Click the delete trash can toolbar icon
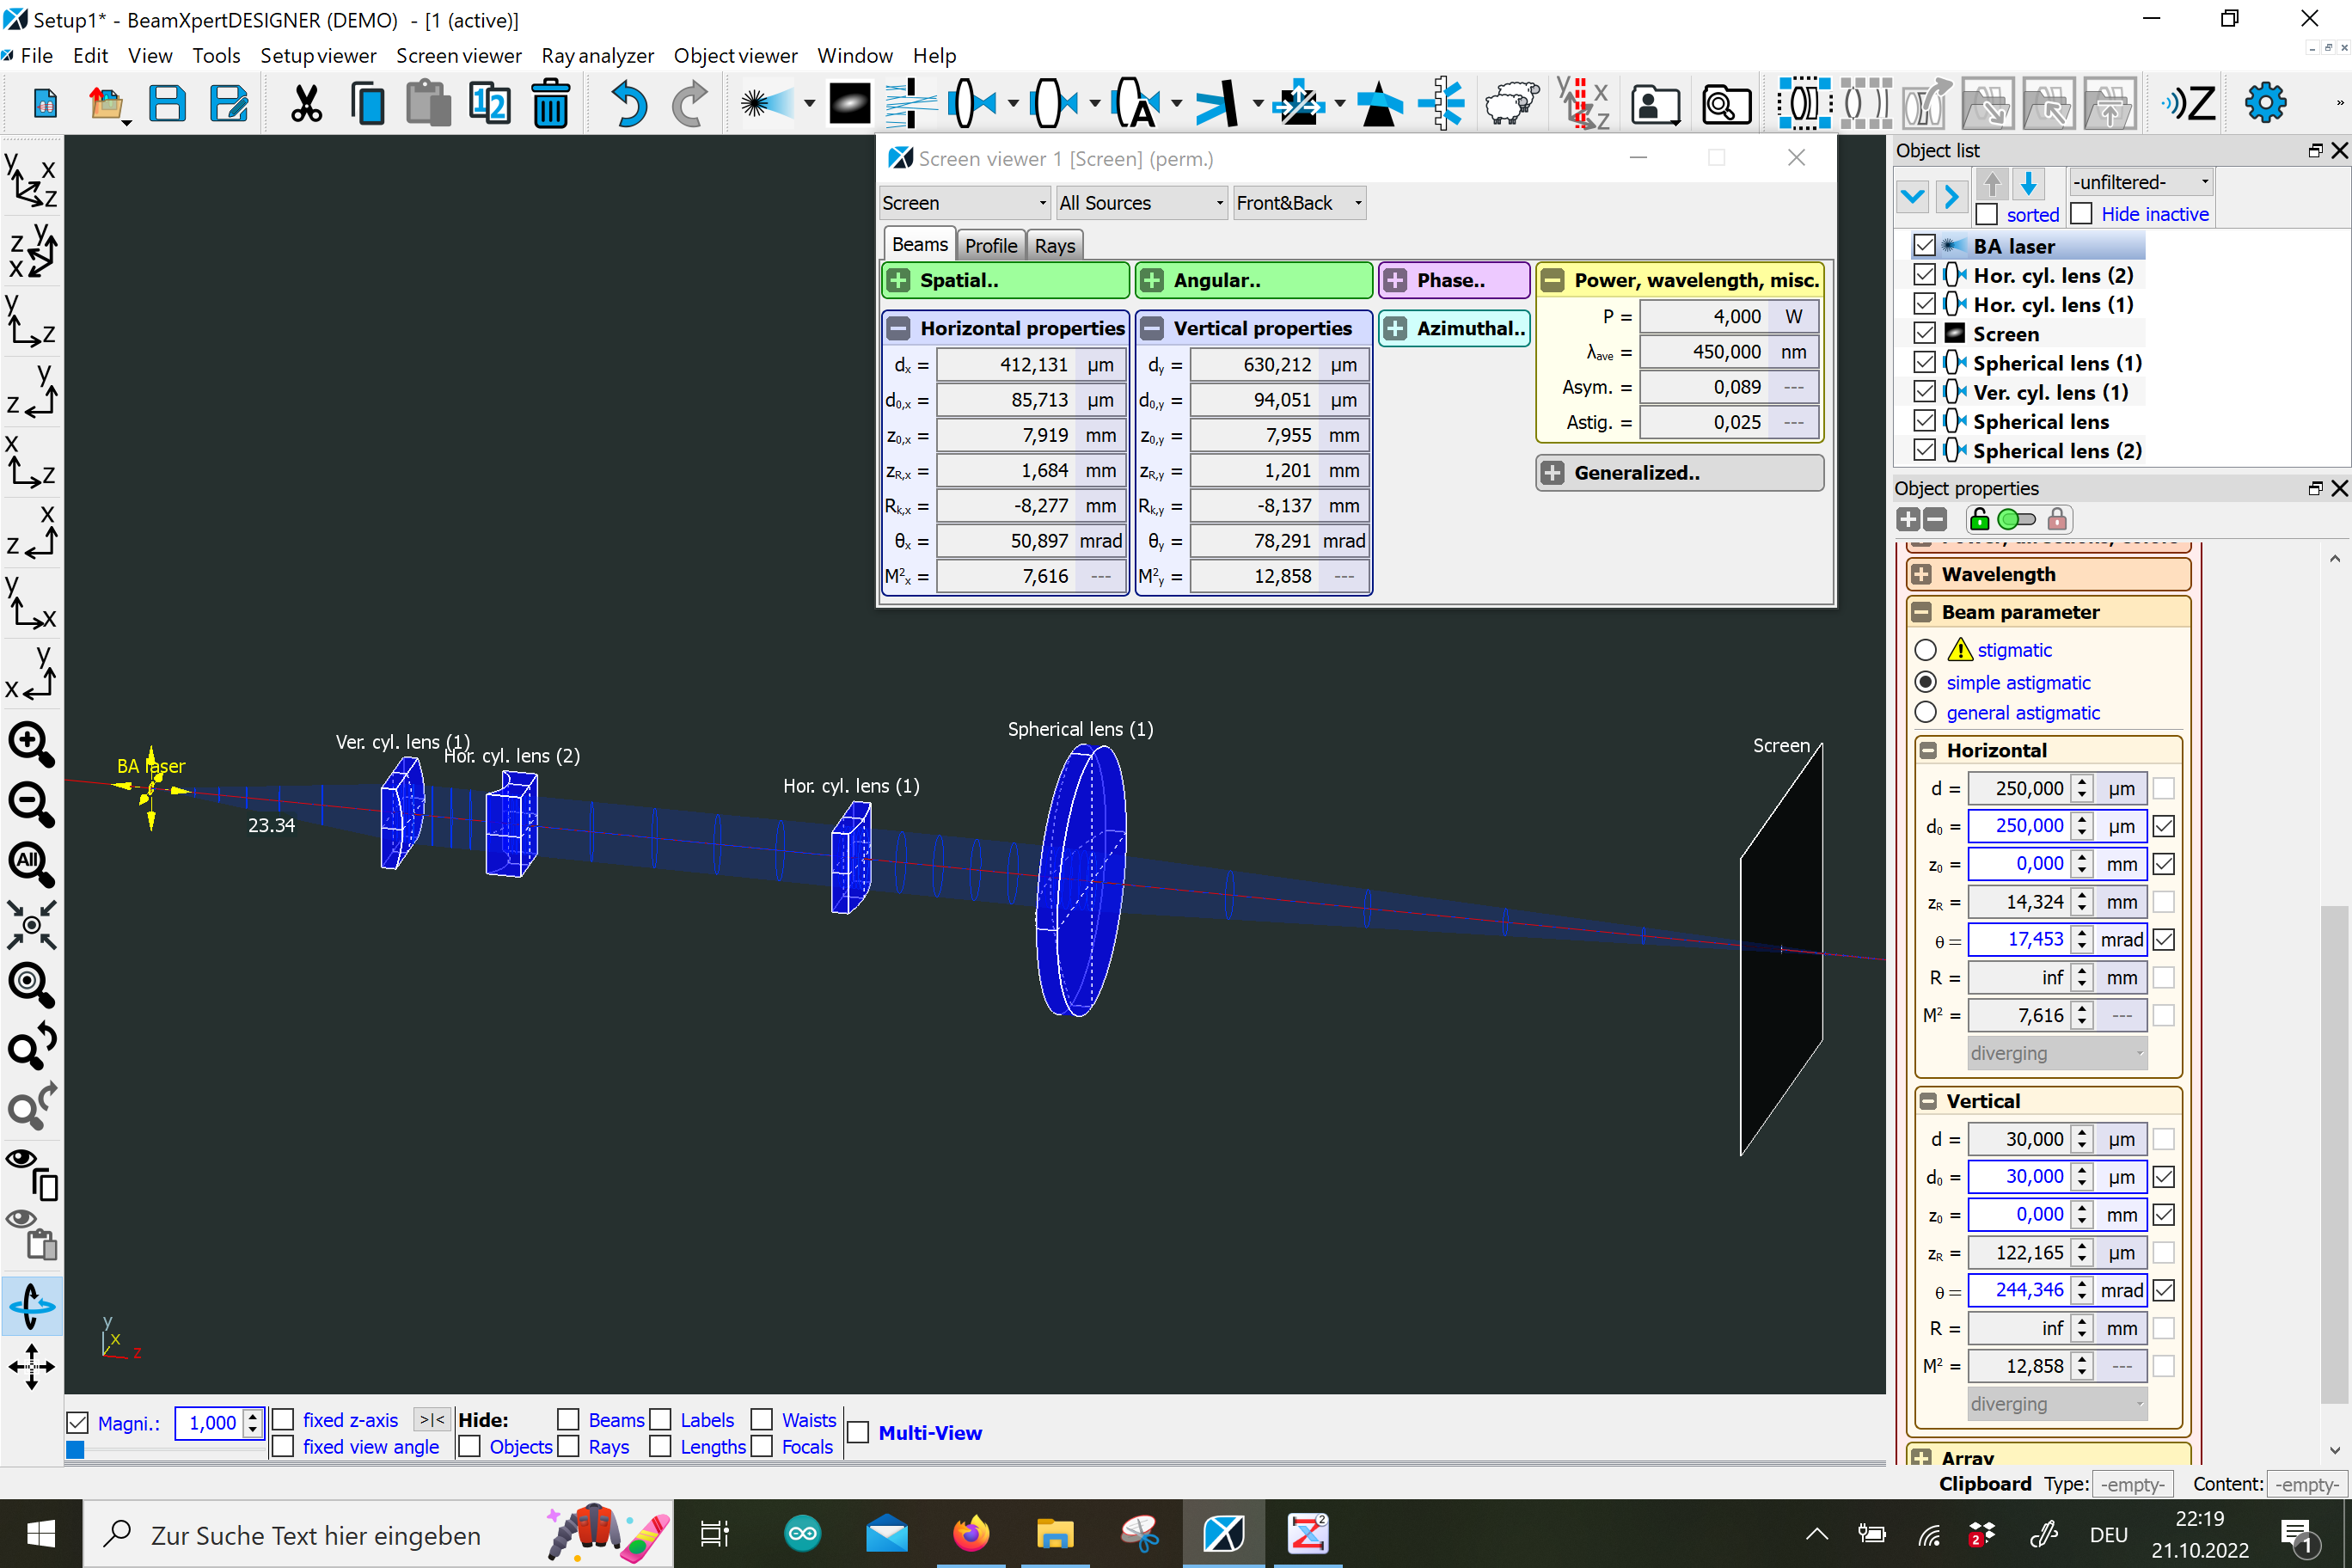 click(550, 104)
